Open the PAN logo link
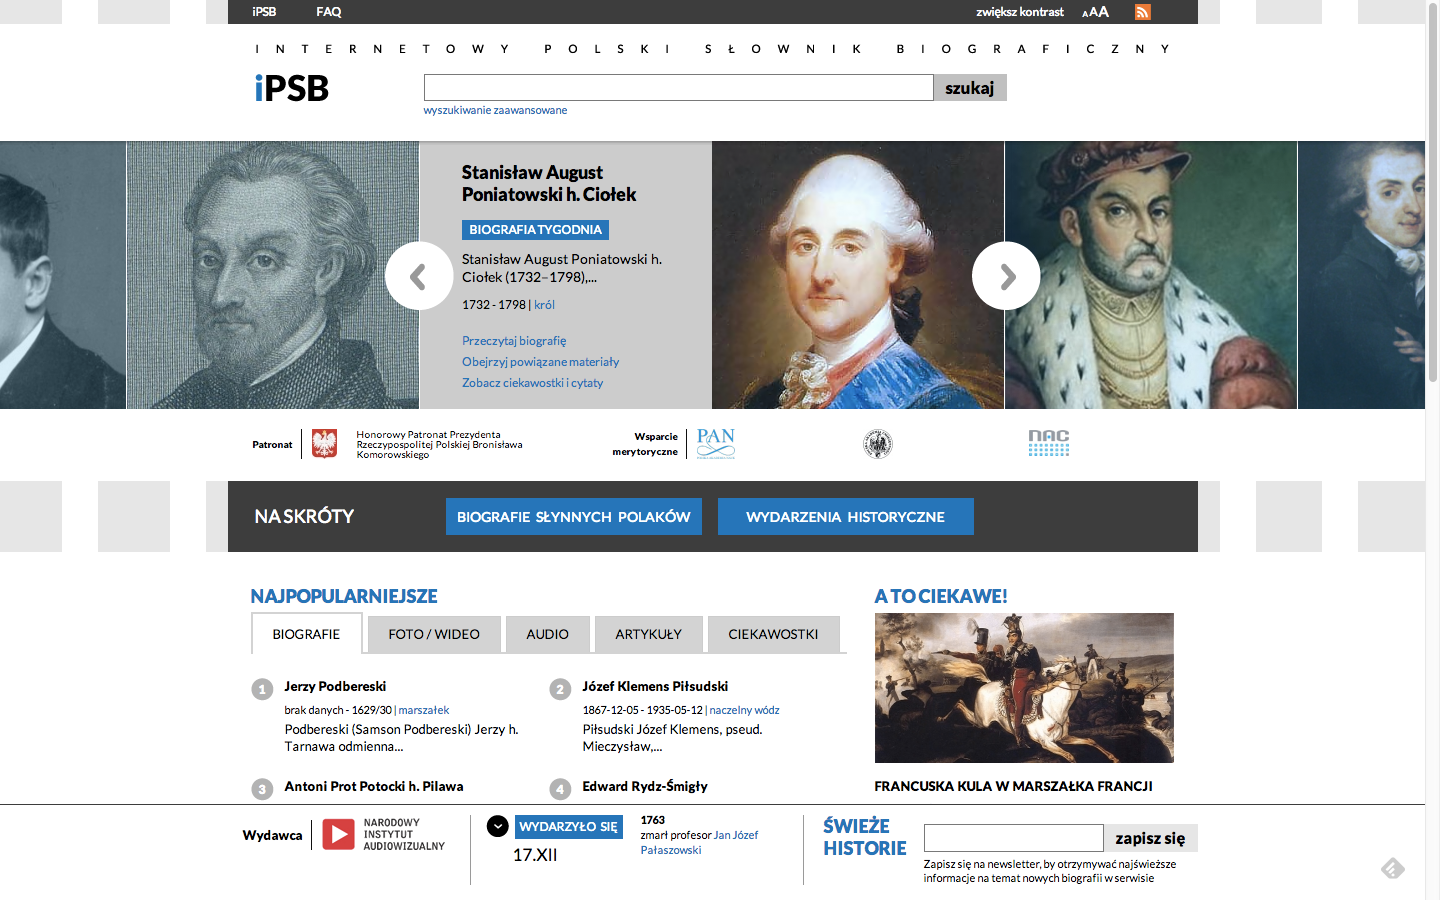1440x900 pixels. [716, 443]
